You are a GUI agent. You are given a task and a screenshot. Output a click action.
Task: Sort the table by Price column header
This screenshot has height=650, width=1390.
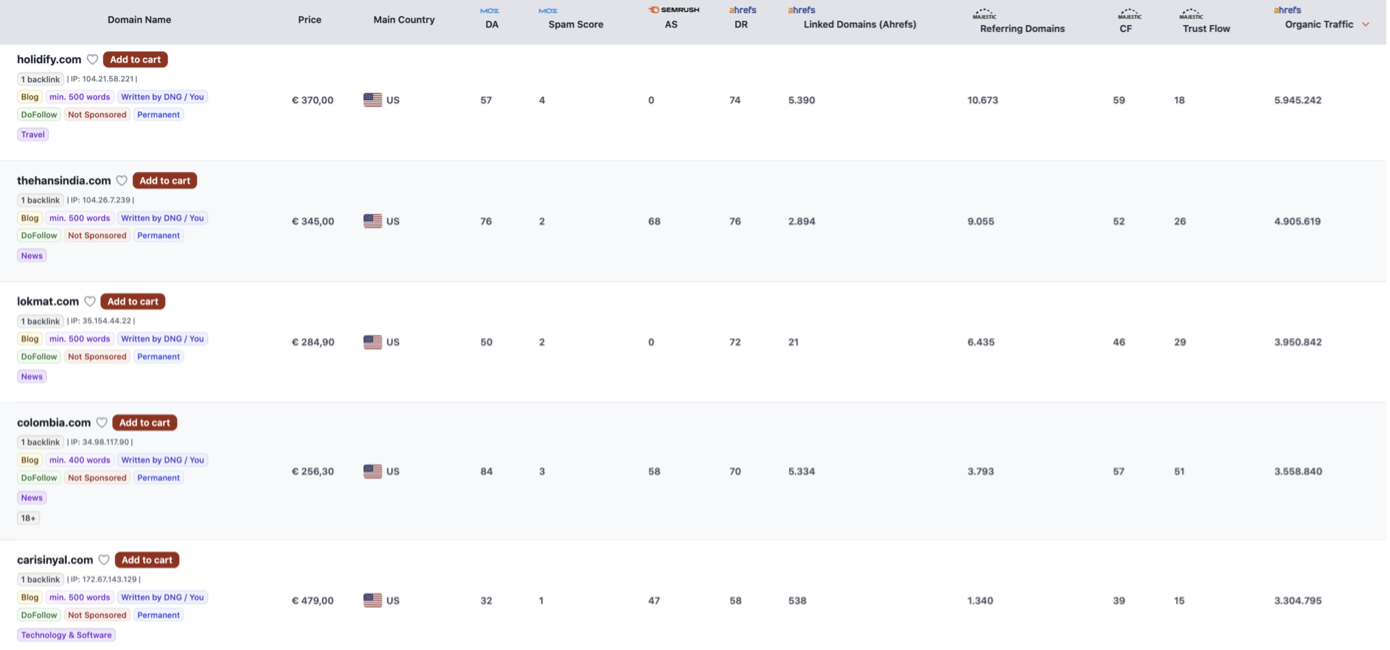tap(309, 20)
